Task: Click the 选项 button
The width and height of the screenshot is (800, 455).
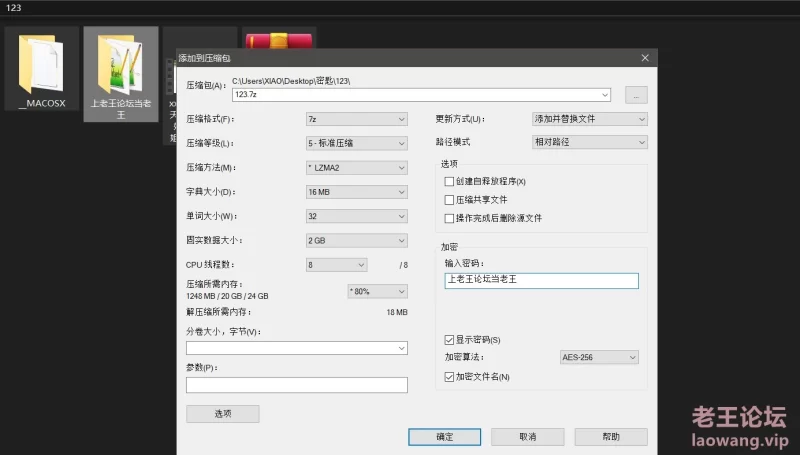Action: click(x=223, y=414)
